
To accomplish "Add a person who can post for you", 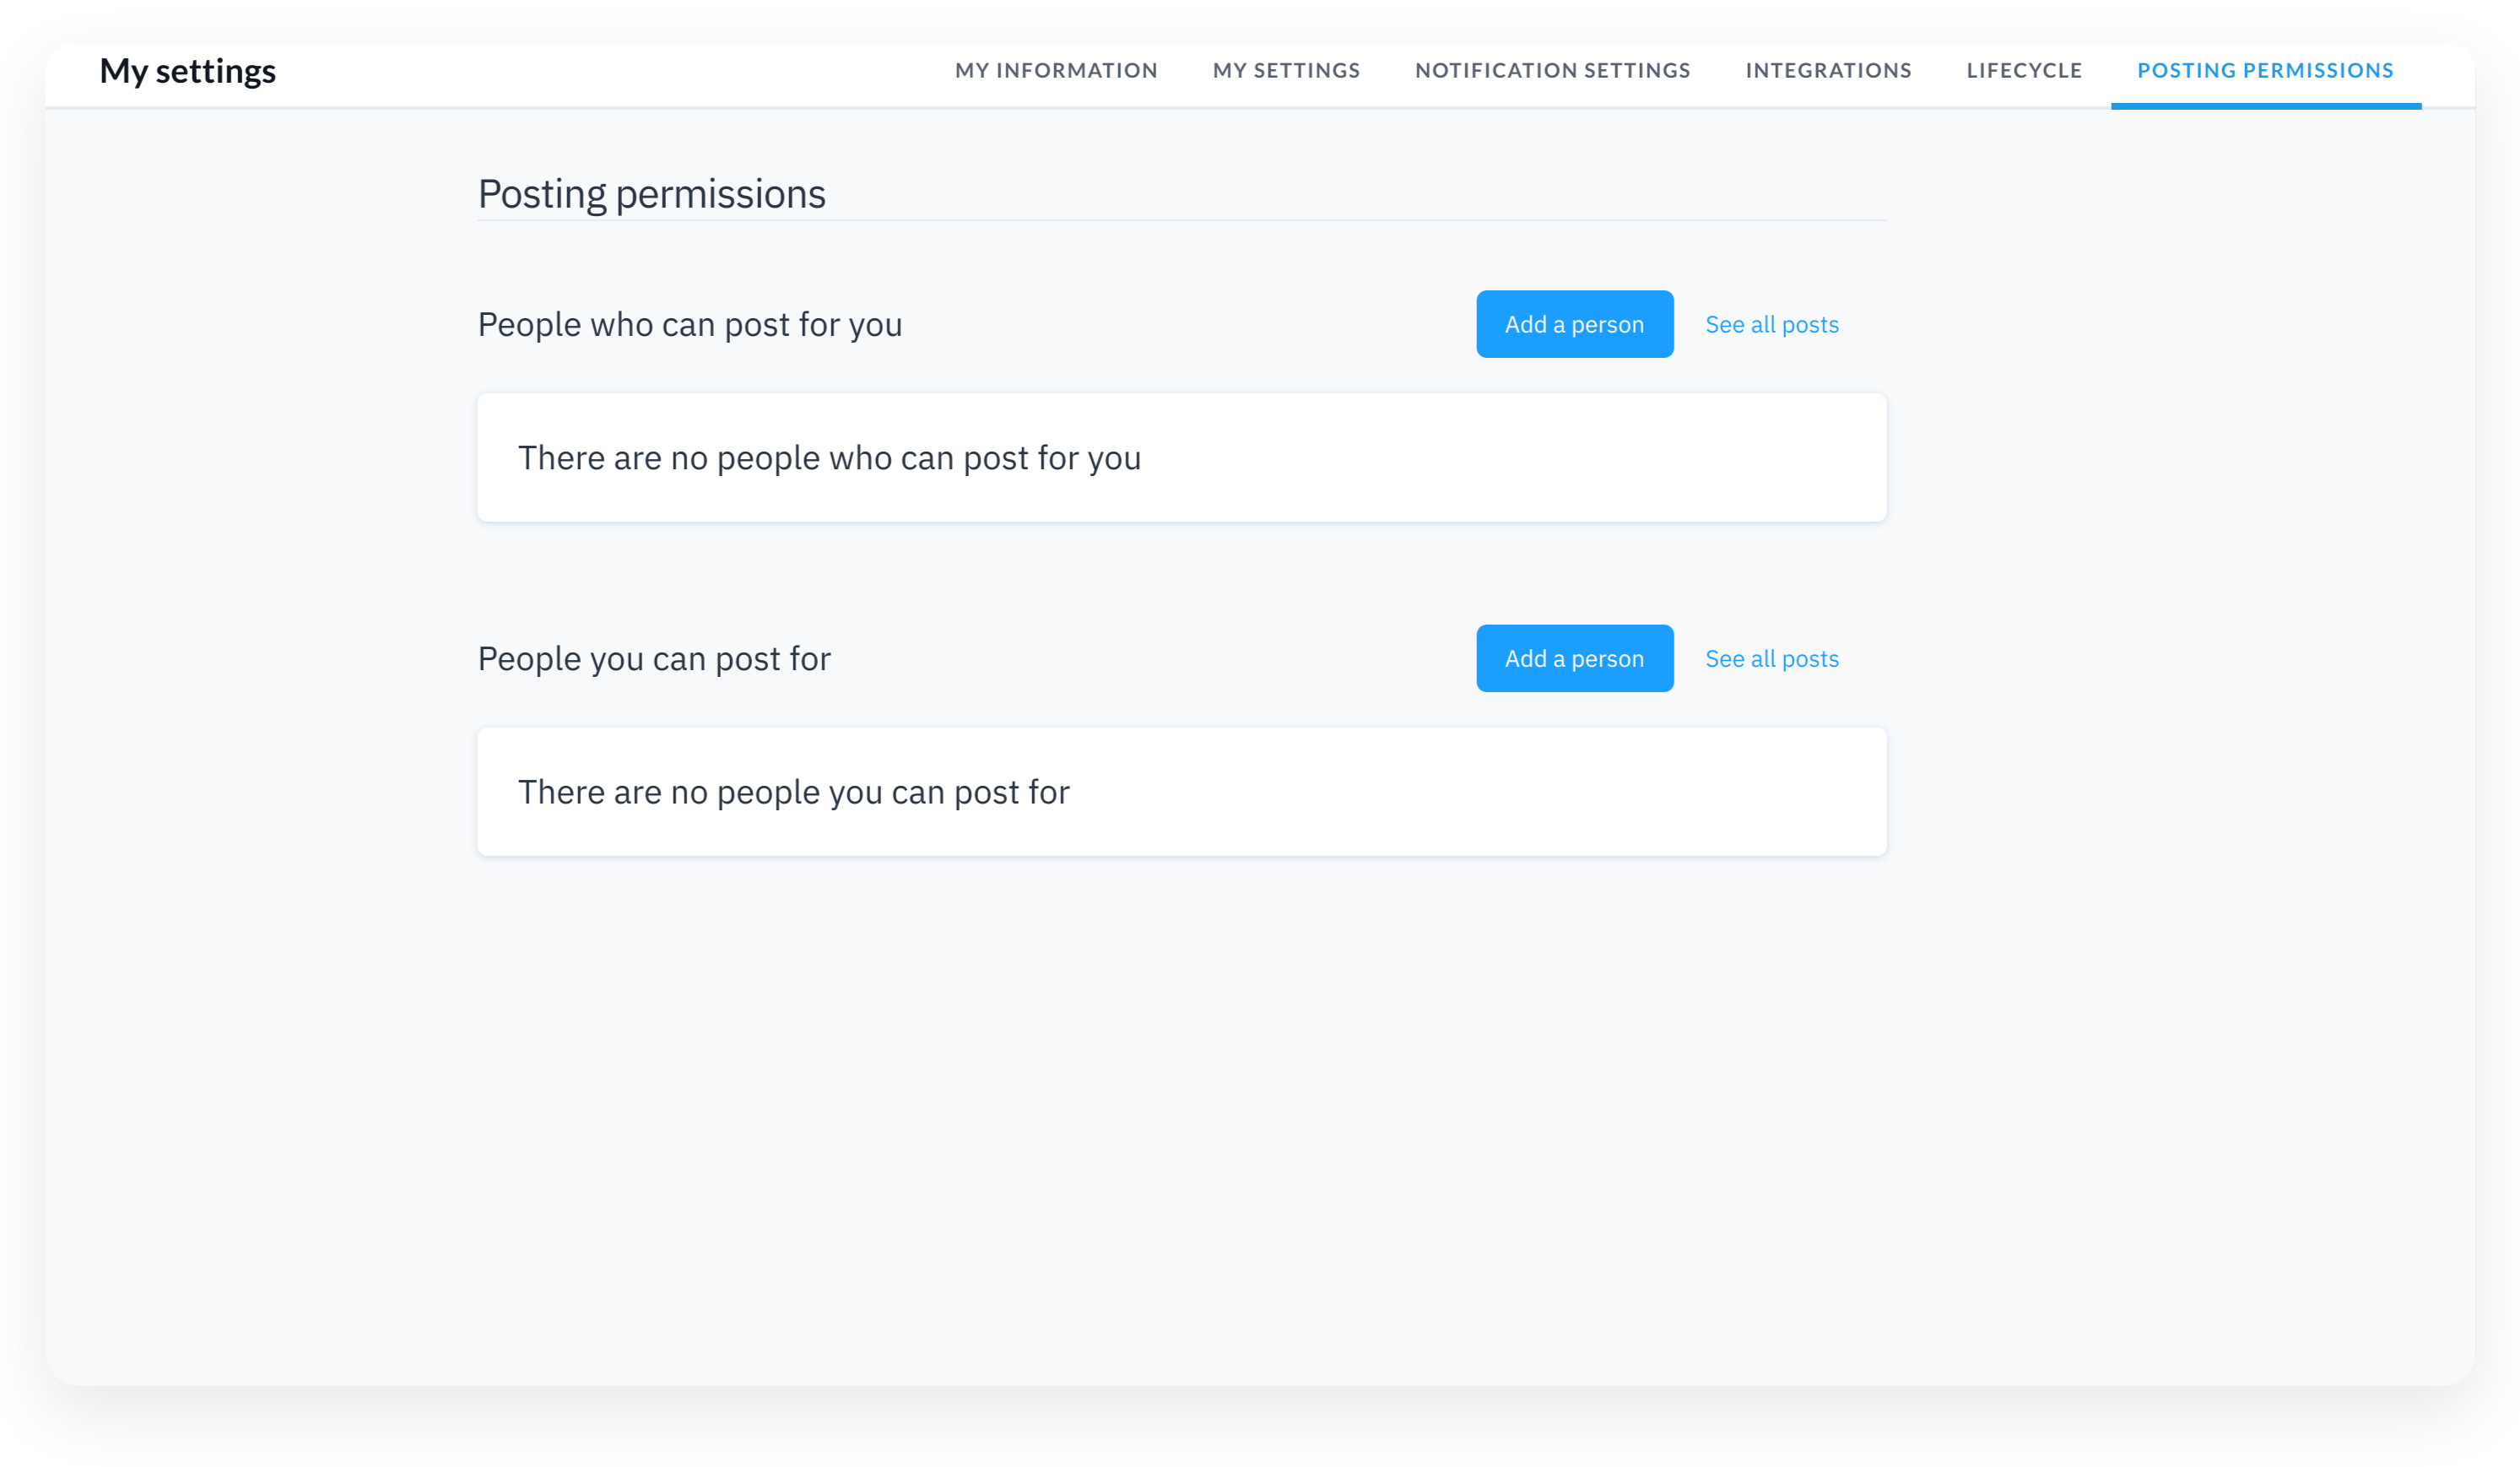I will click(1574, 324).
